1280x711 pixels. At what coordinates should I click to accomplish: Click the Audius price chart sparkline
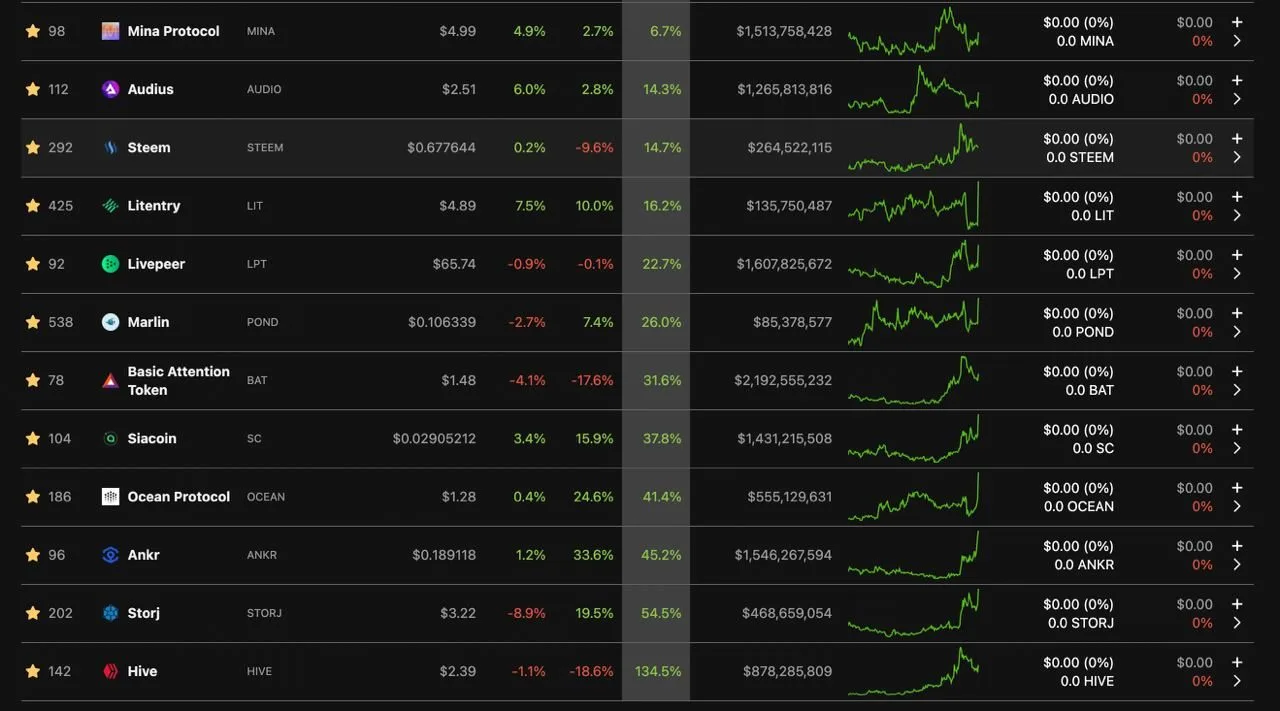coord(913,89)
